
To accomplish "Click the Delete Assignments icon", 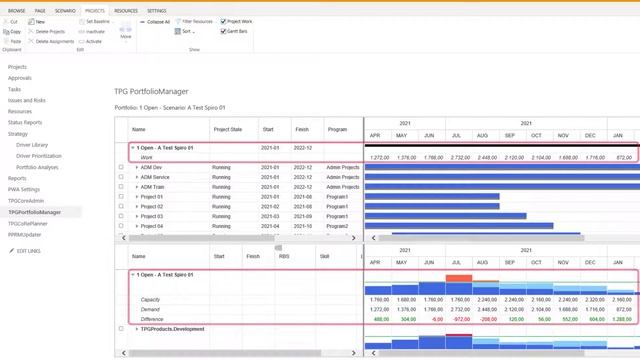I will pyautogui.click(x=31, y=41).
